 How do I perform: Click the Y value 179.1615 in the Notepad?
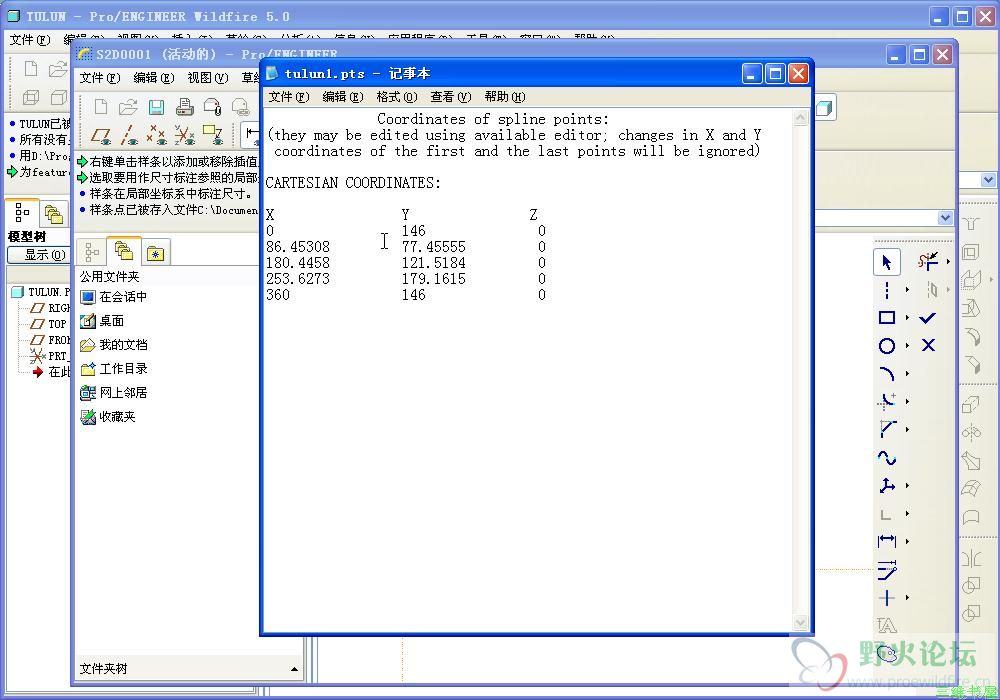click(x=434, y=279)
